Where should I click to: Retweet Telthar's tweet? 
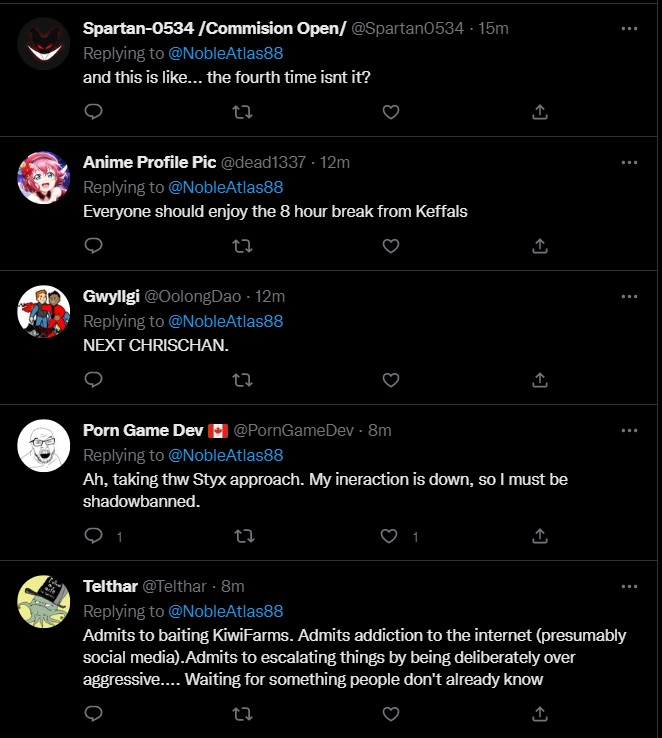pos(242,714)
